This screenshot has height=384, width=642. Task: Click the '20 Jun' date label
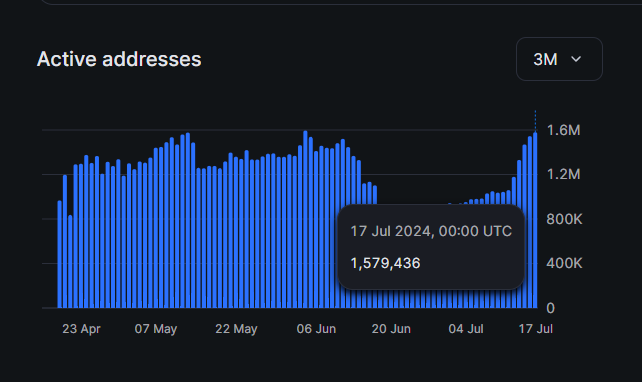[x=391, y=329]
